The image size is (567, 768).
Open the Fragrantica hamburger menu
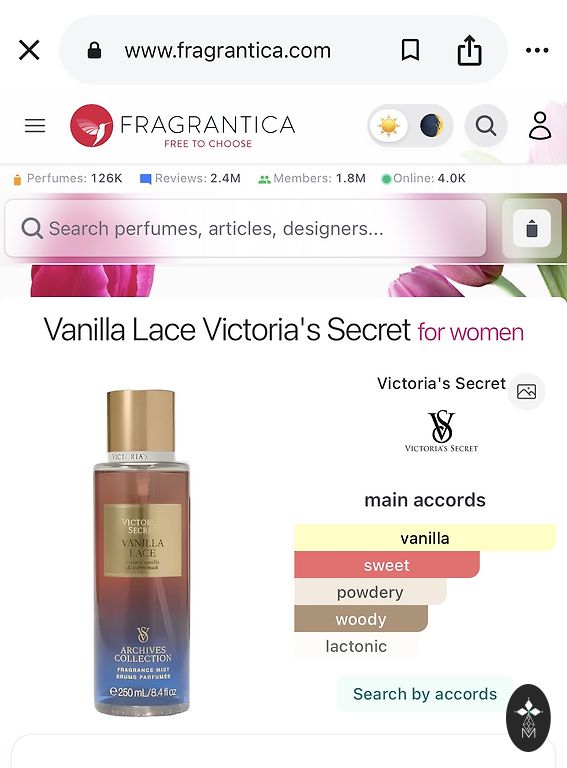click(x=35, y=126)
